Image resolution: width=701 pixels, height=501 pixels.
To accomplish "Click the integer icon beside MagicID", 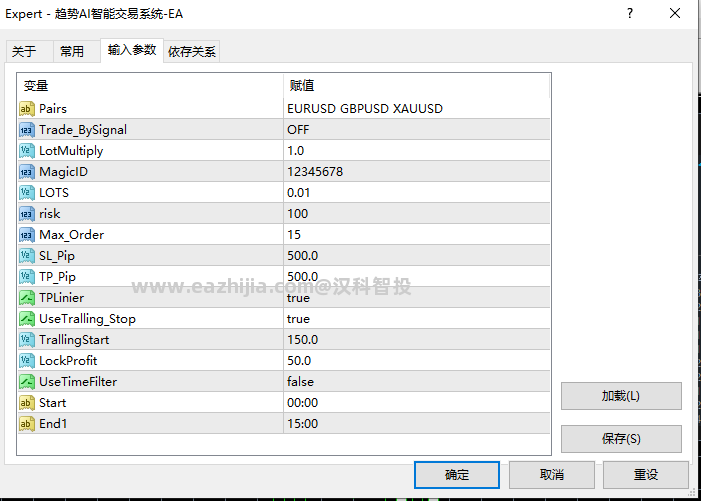I will [x=27, y=172].
